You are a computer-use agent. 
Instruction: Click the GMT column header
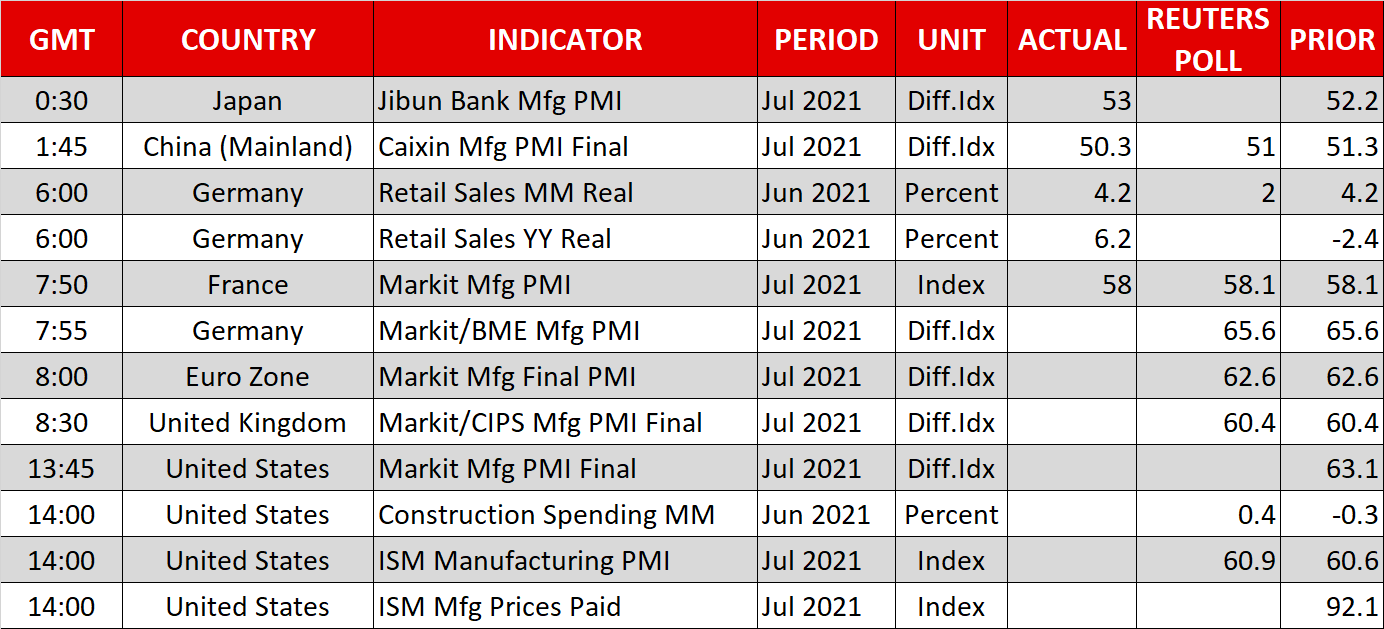tap(62, 40)
